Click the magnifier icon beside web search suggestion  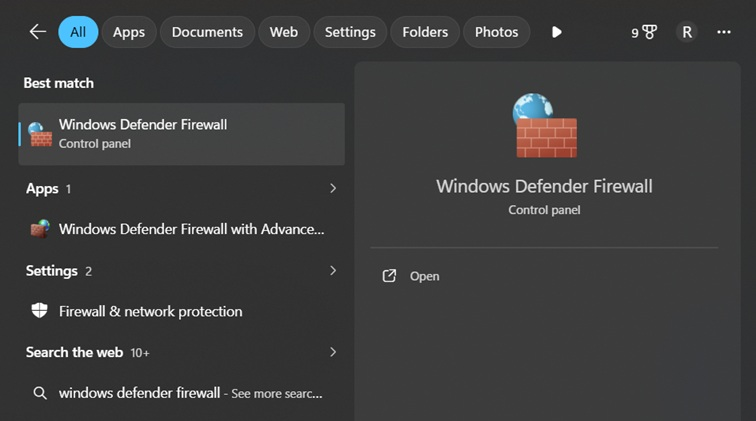coord(40,393)
